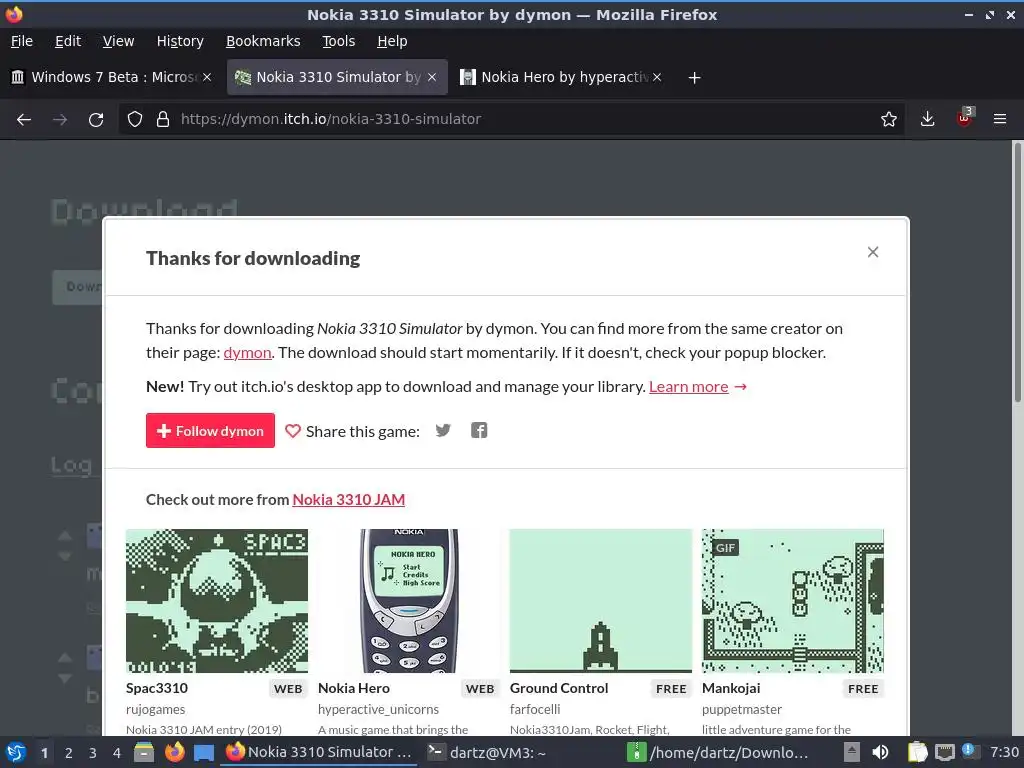Open the uBlock extension icon

(x=965, y=118)
